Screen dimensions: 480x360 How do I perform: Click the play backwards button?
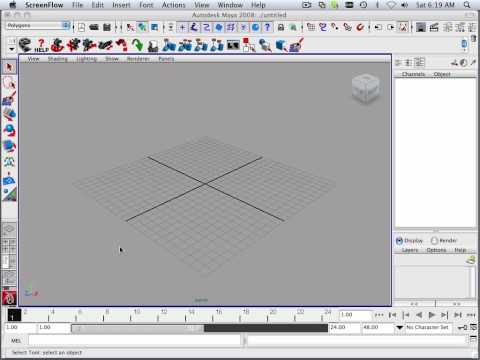(x=419, y=315)
